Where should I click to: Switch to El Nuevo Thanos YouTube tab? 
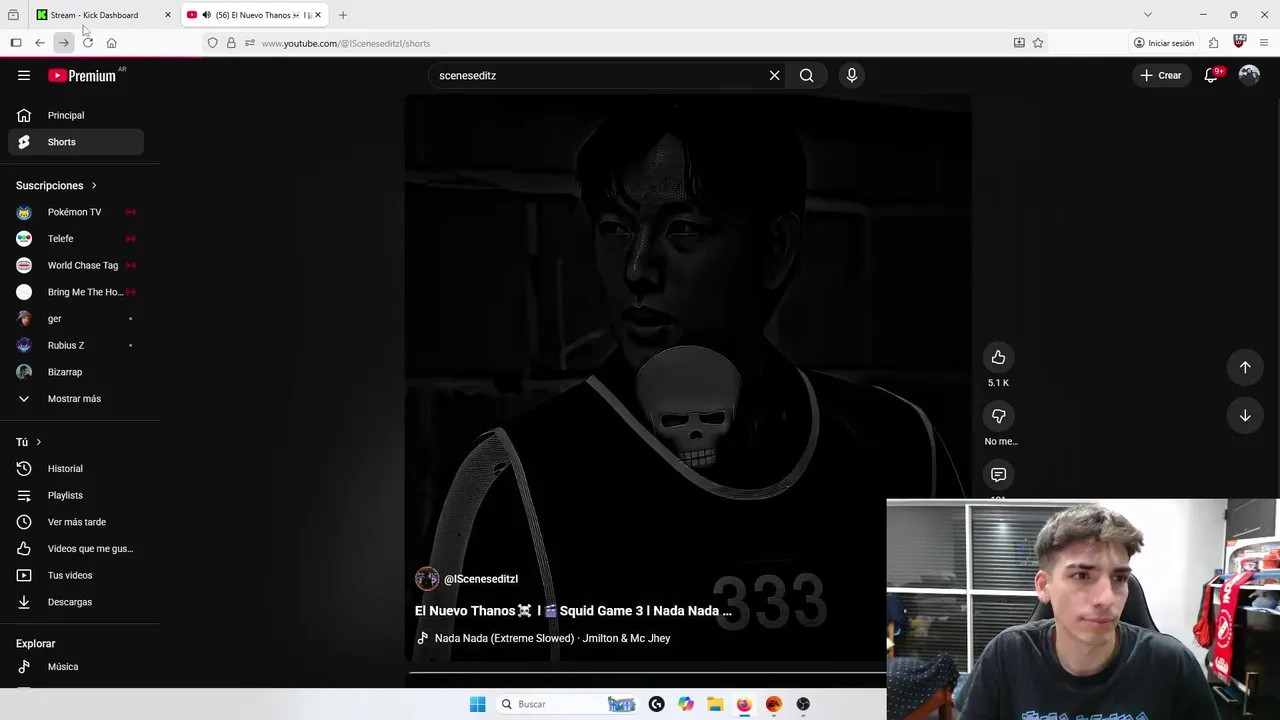pos(256,15)
